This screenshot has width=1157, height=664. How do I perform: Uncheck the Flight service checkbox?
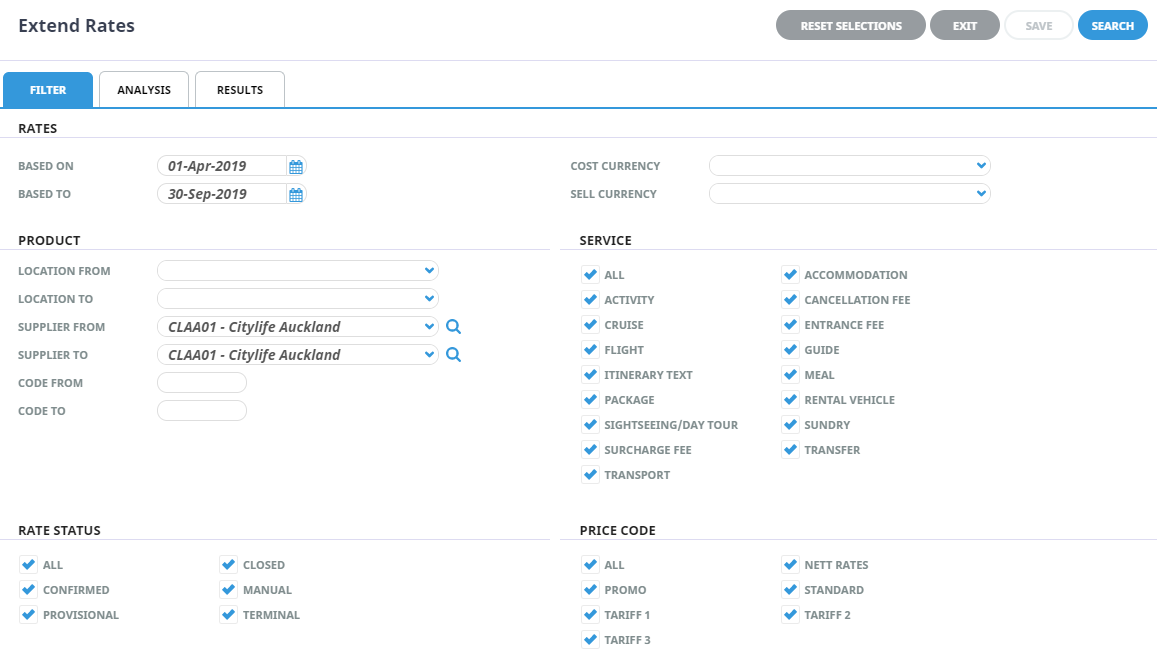point(590,350)
